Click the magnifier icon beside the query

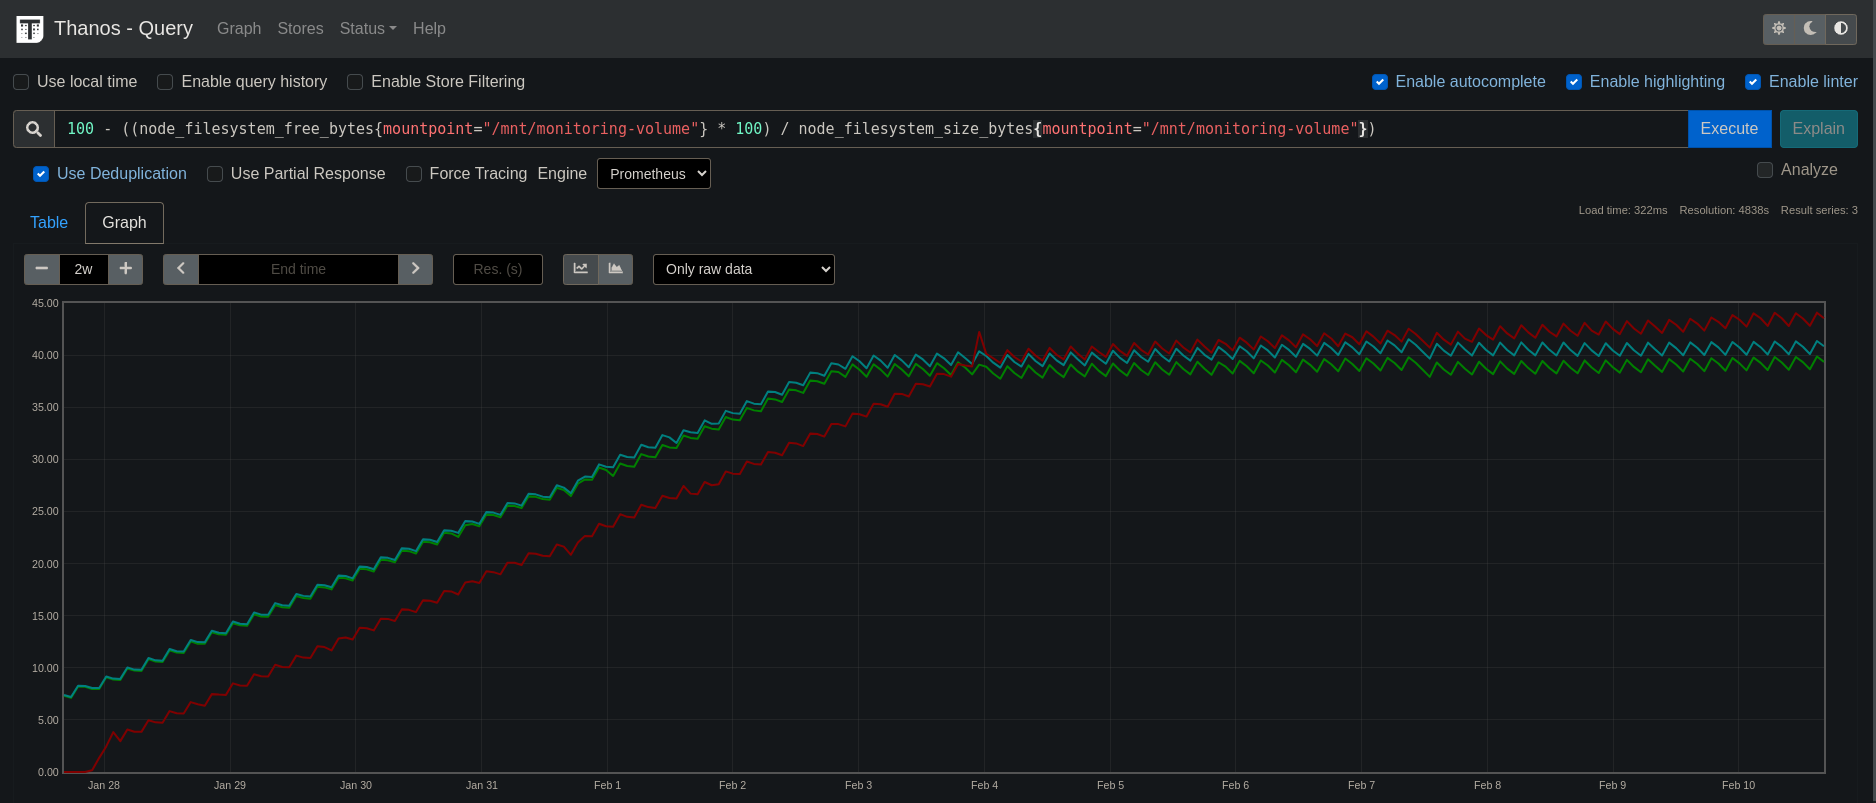point(34,129)
